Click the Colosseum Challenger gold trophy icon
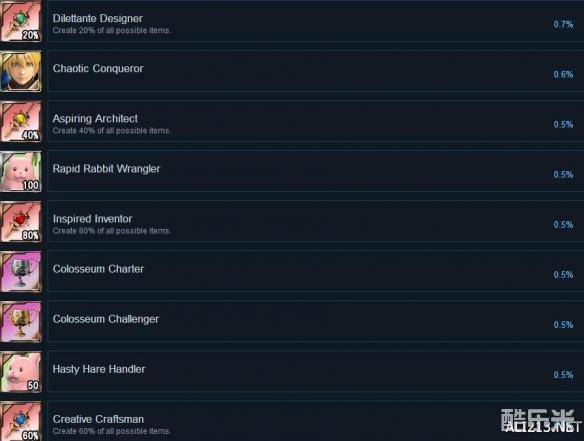 [21, 321]
